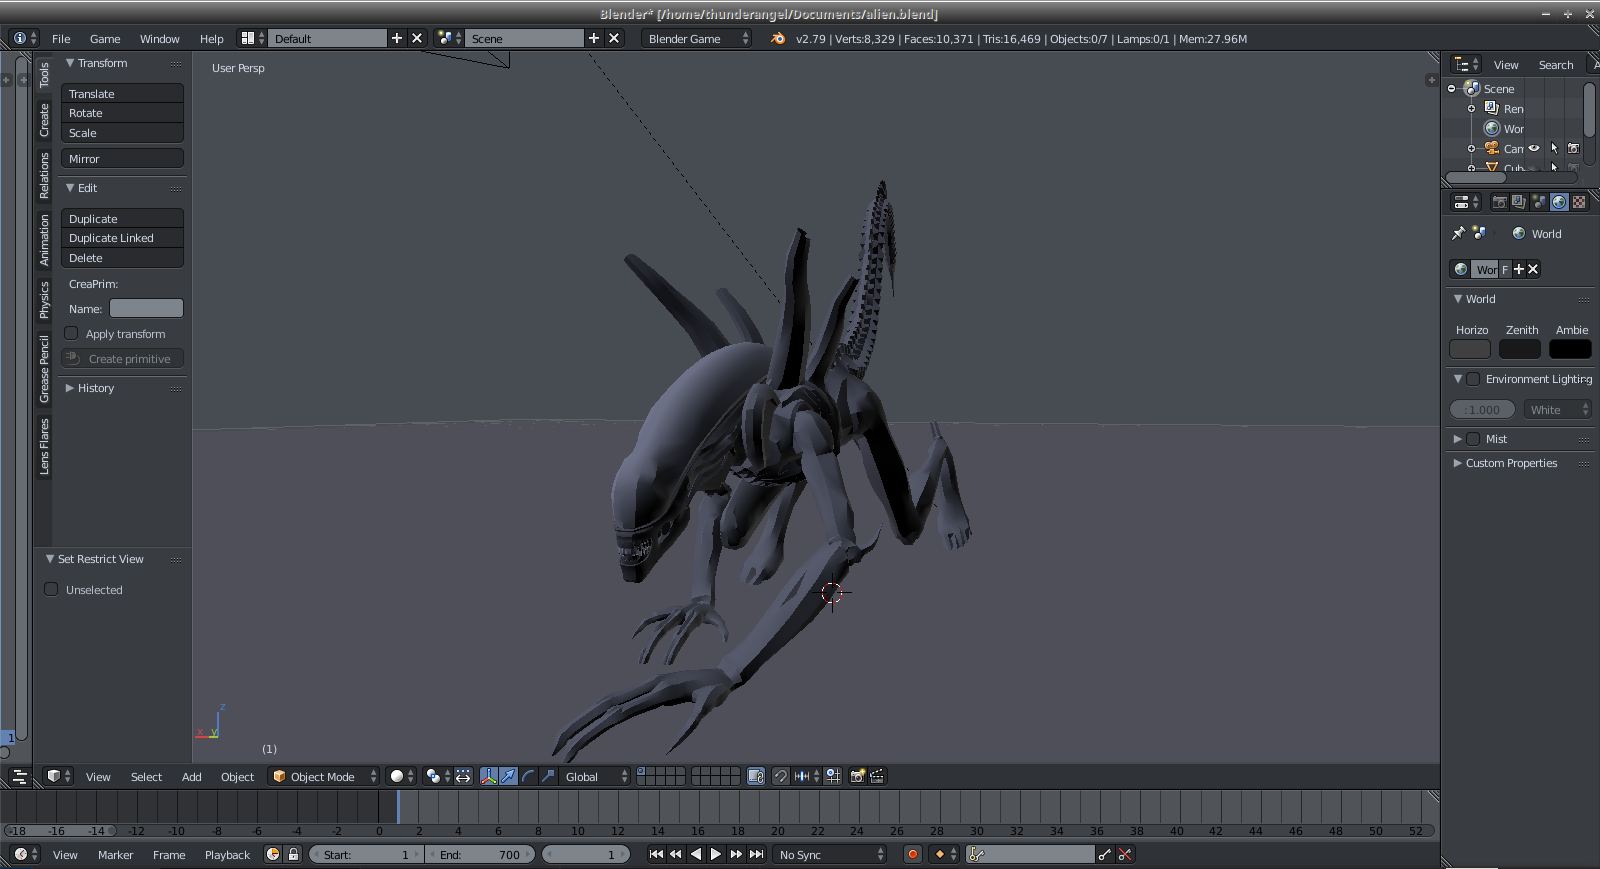Open the Blender Game engine dropdown

[696, 38]
